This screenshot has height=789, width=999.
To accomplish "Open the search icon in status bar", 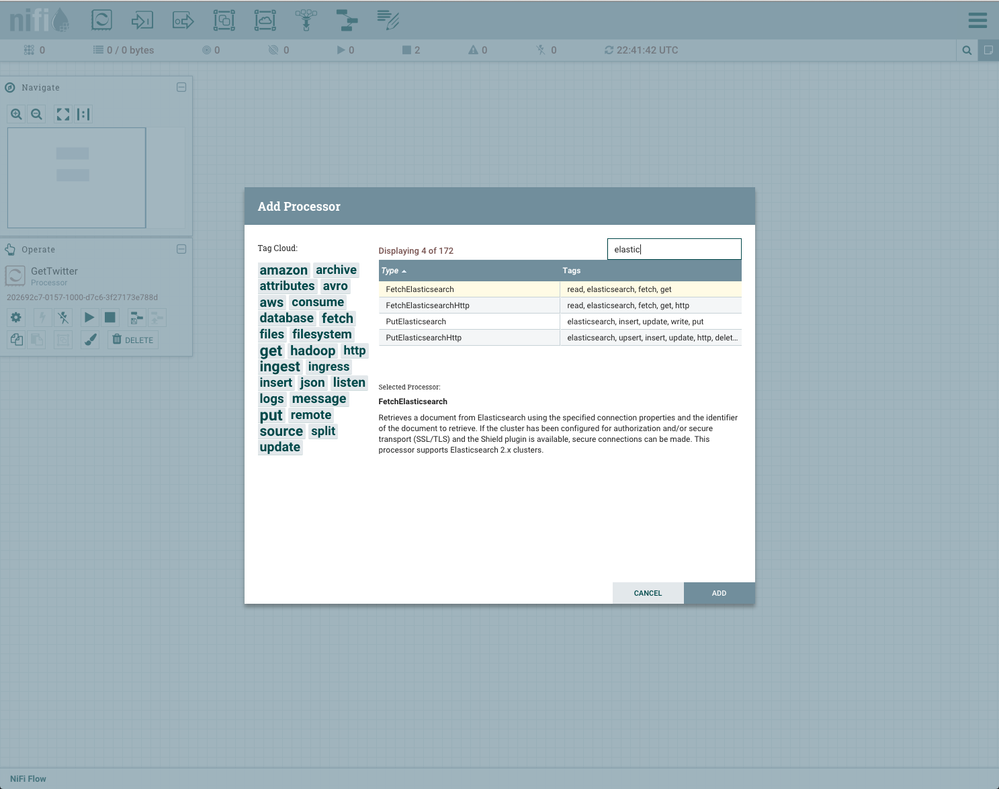I will (967, 50).
